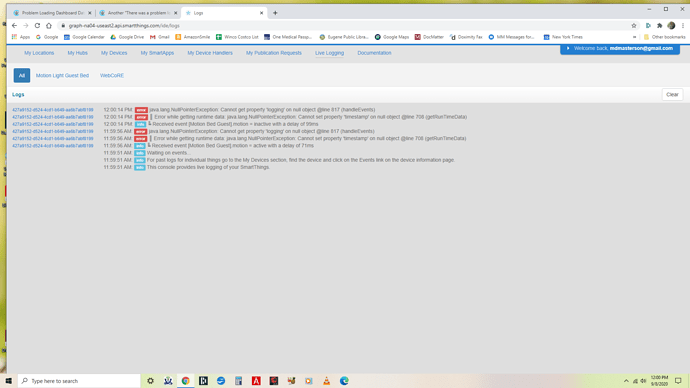Open the Doximity Fax bookmark
This screenshot has width=690, height=388.
coord(466,37)
